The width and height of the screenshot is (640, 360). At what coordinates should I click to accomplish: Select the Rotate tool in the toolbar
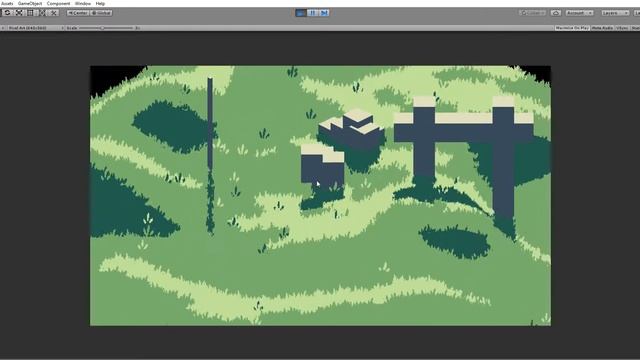7,13
